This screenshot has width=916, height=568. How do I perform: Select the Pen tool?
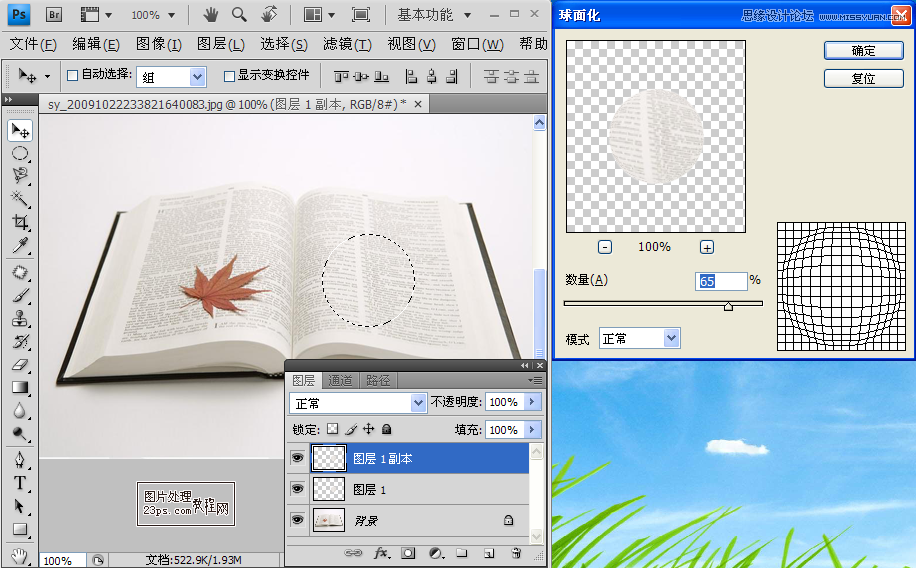pyautogui.click(x=20, y=460)
